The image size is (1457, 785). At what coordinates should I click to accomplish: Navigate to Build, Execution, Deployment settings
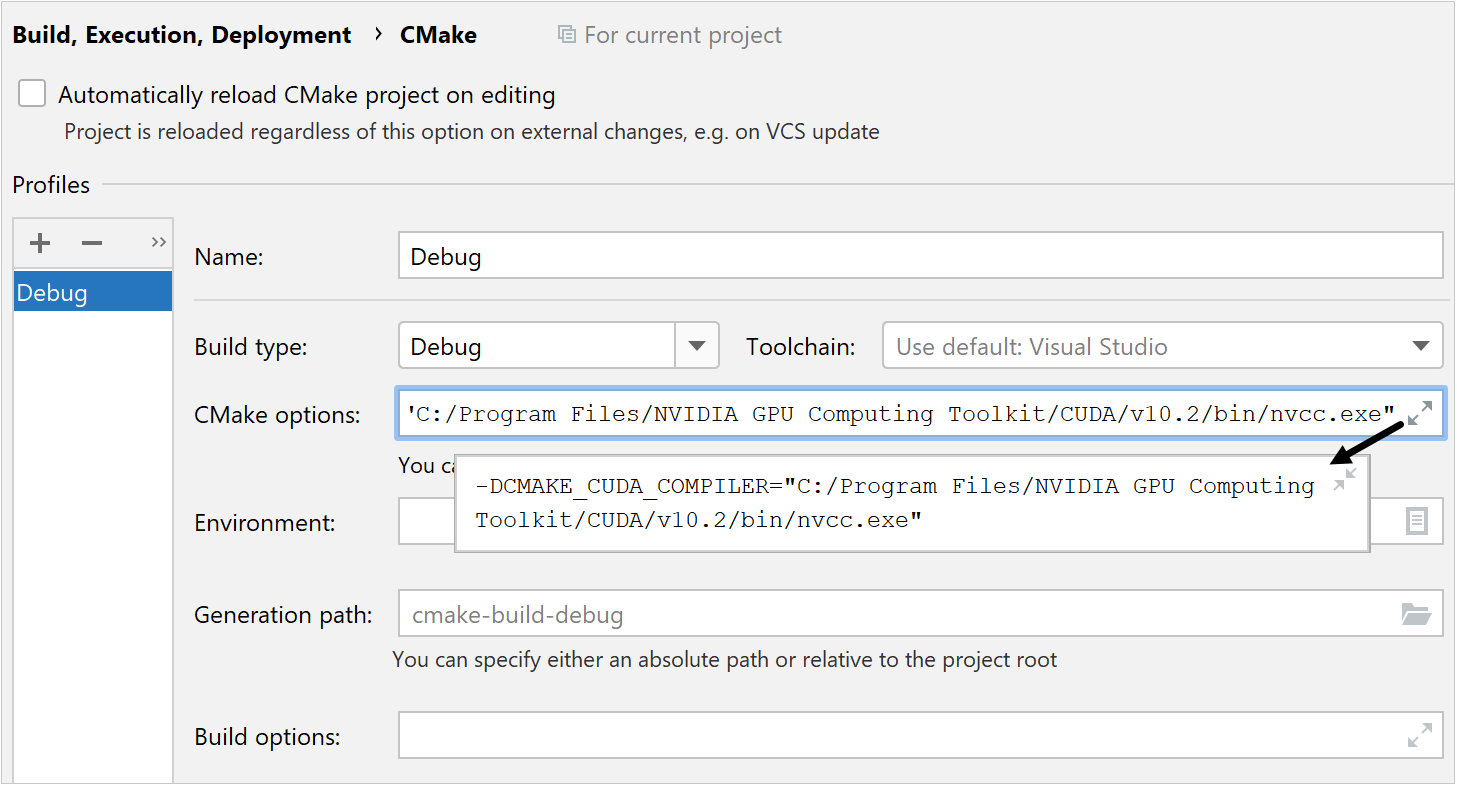coord(182,34)
